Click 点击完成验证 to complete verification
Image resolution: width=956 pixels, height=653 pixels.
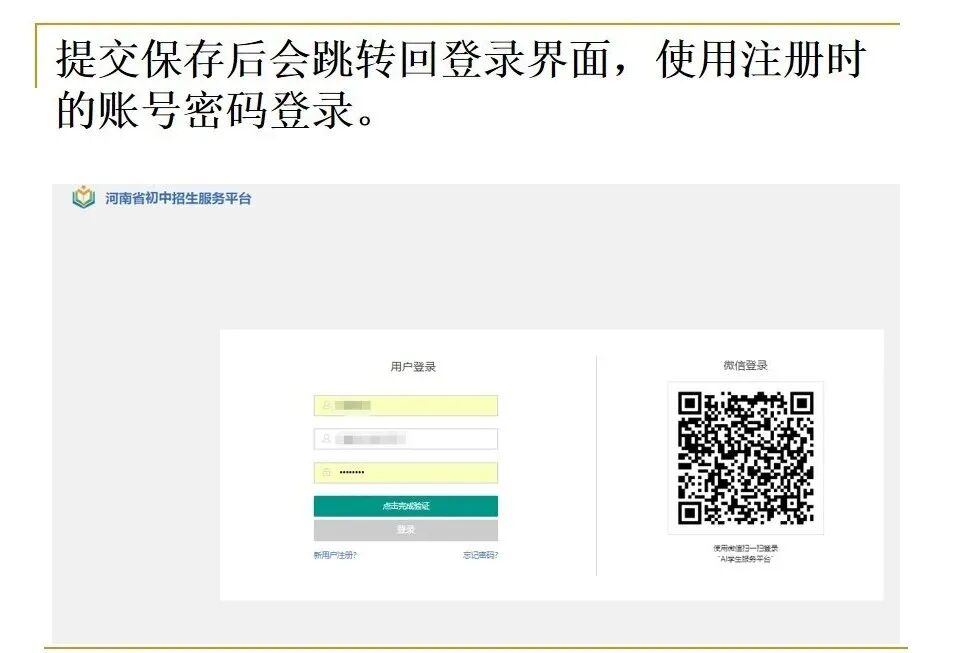[405, 505]
